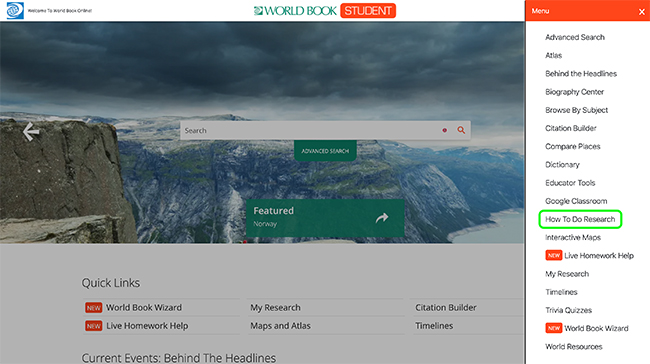The image size is (650, 364).
Task: Select How To Do Research menu item
Action: click(580, 219)
